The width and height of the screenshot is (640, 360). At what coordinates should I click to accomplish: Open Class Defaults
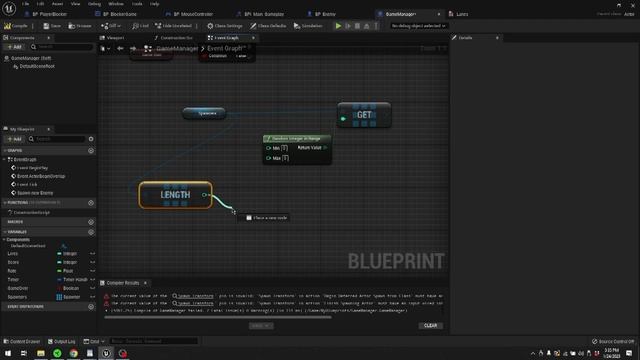tap(268, 26)
